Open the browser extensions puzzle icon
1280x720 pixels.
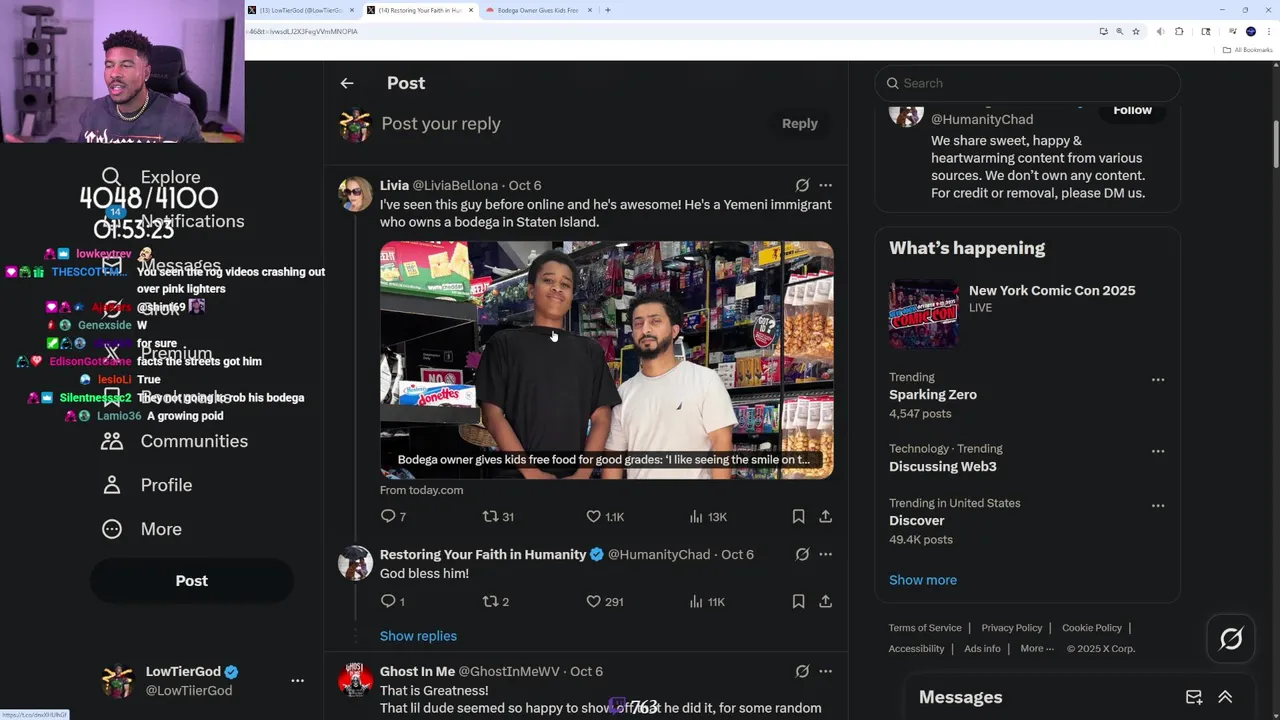1179,31
